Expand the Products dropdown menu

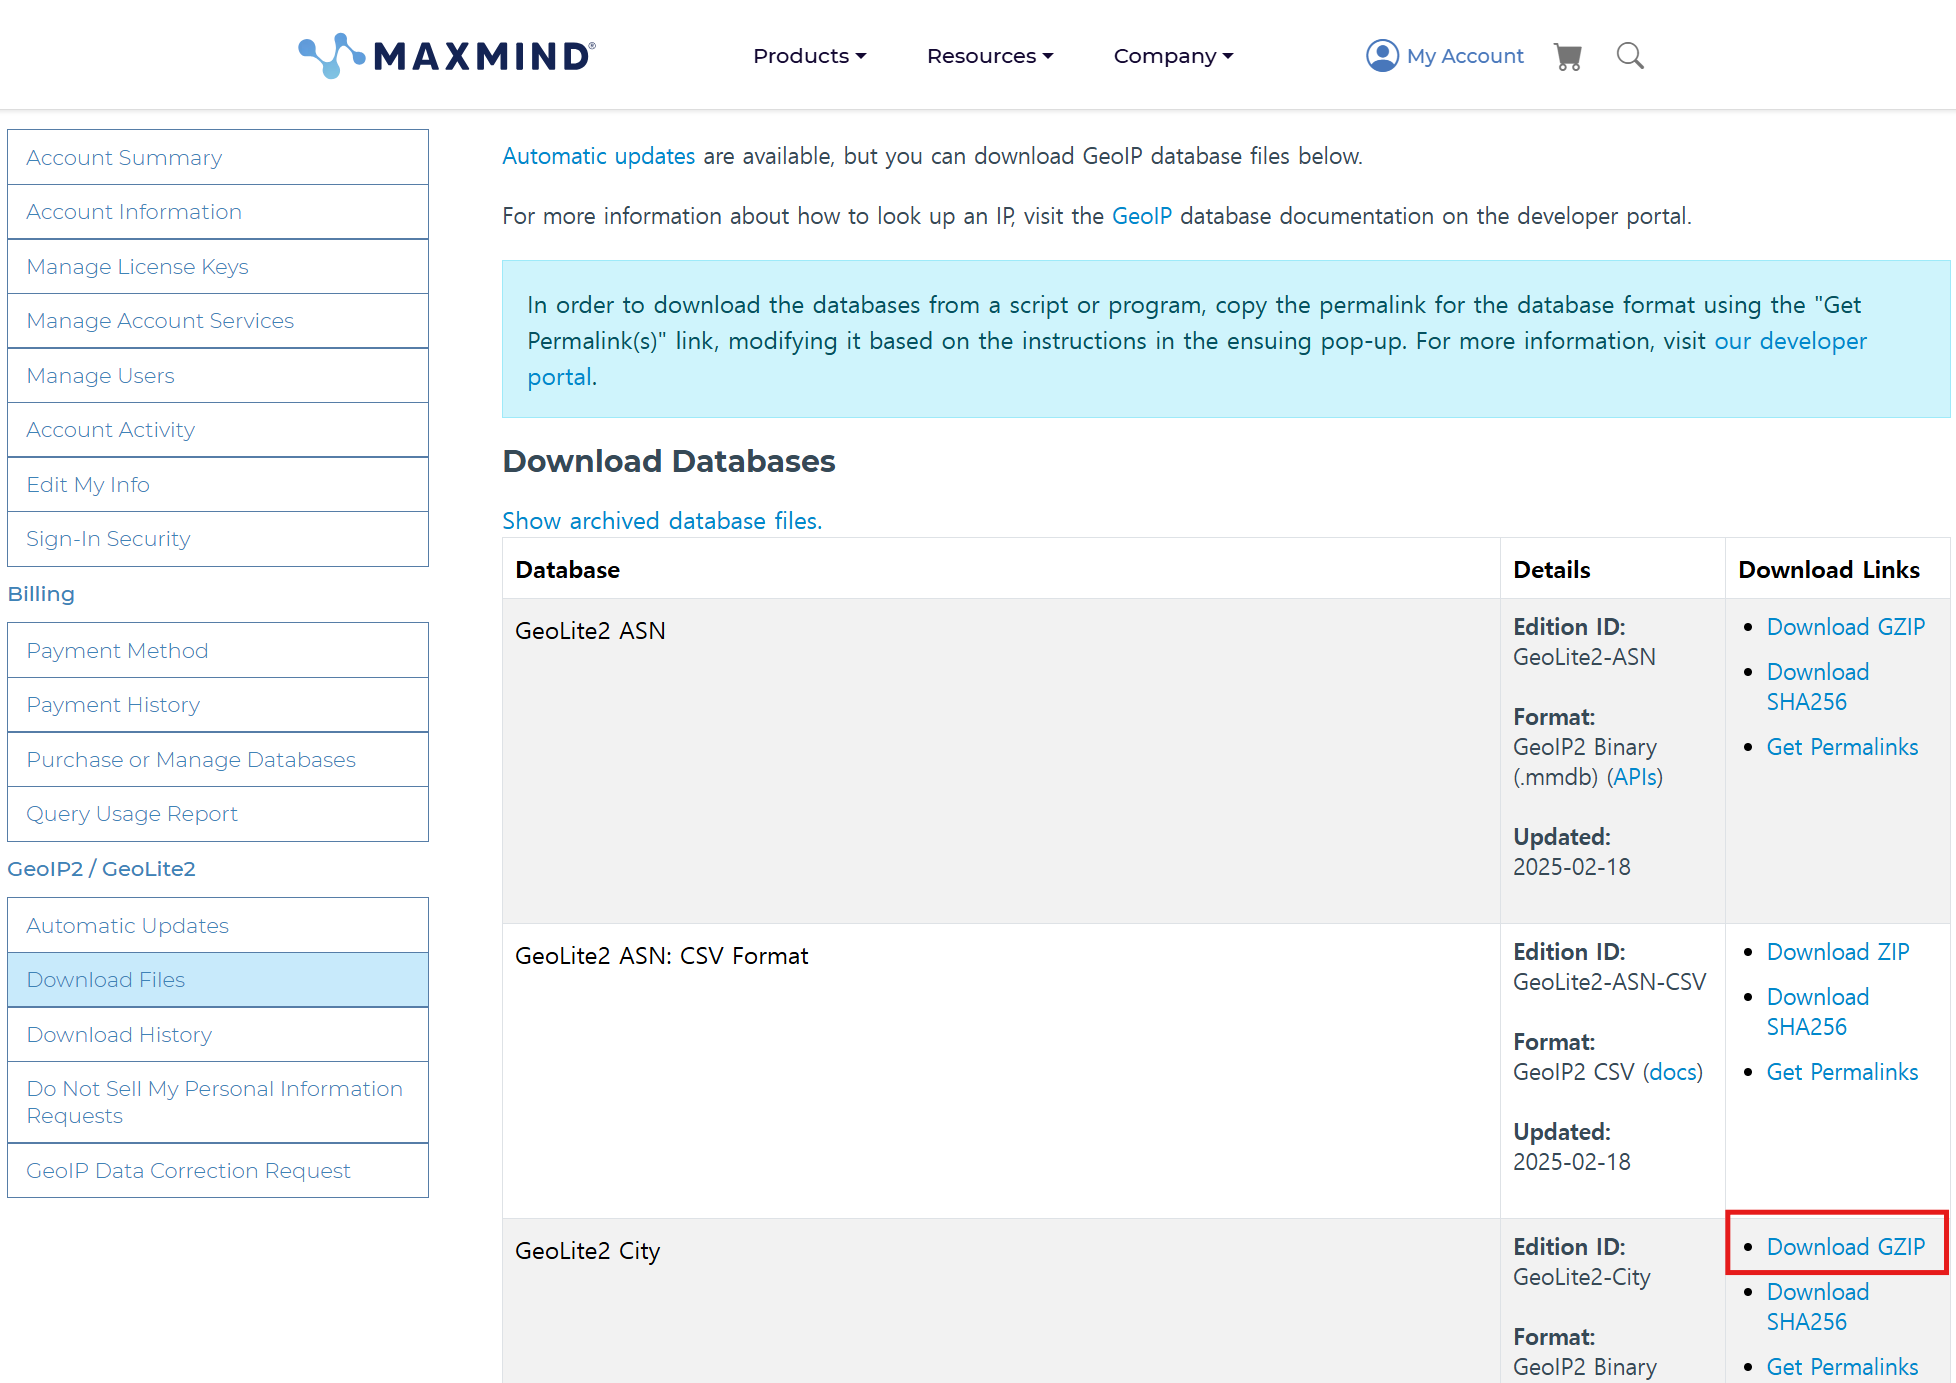809,56
